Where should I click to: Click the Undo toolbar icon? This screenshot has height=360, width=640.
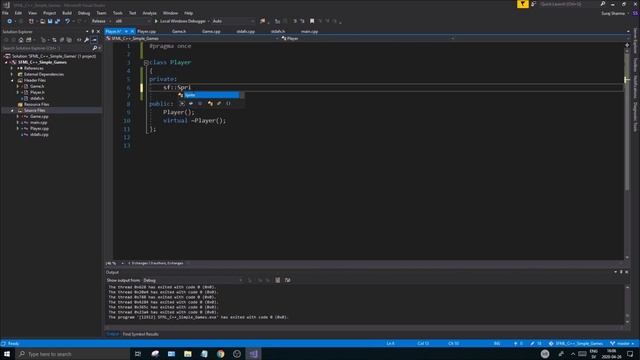pos(67,21)
